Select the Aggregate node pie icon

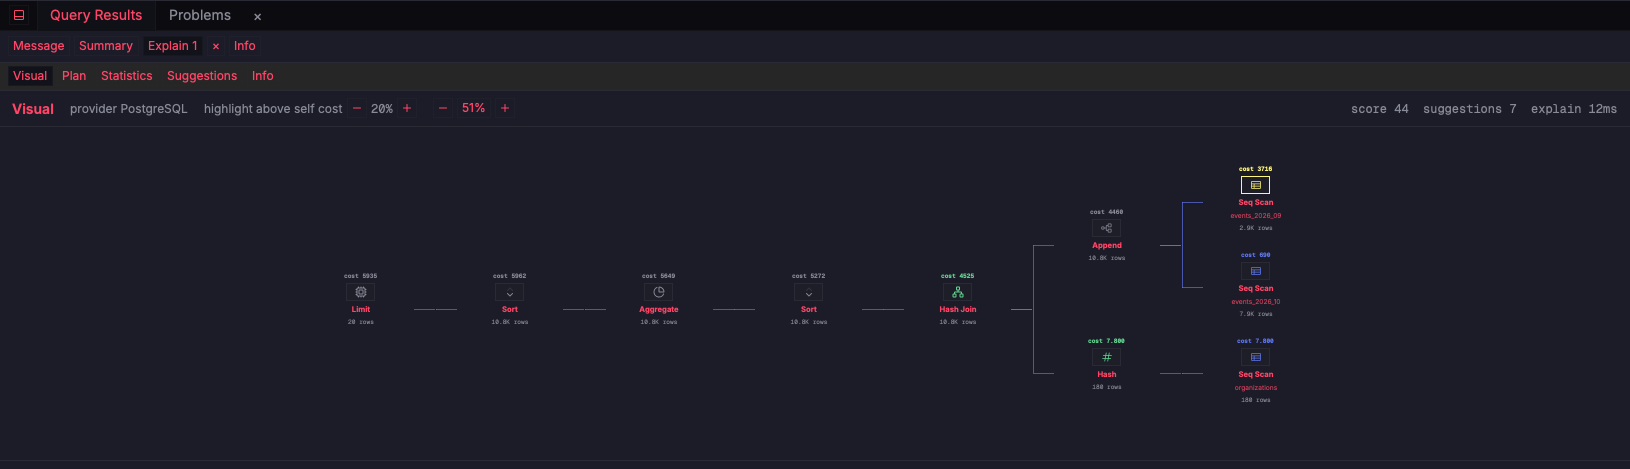coord(659,292)
